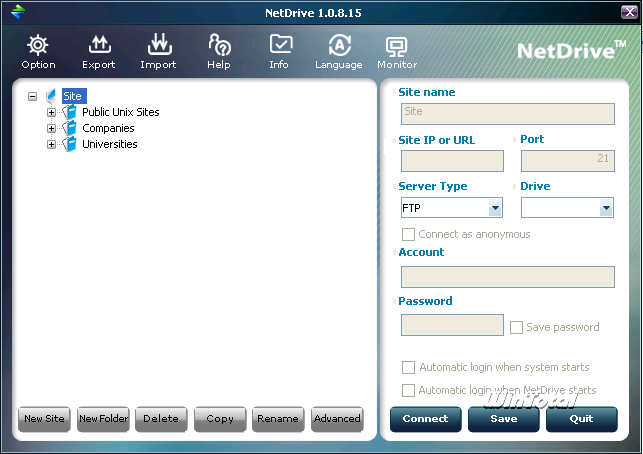Click the New Folder button
The image size is (643, 454).
pos(103,419)
